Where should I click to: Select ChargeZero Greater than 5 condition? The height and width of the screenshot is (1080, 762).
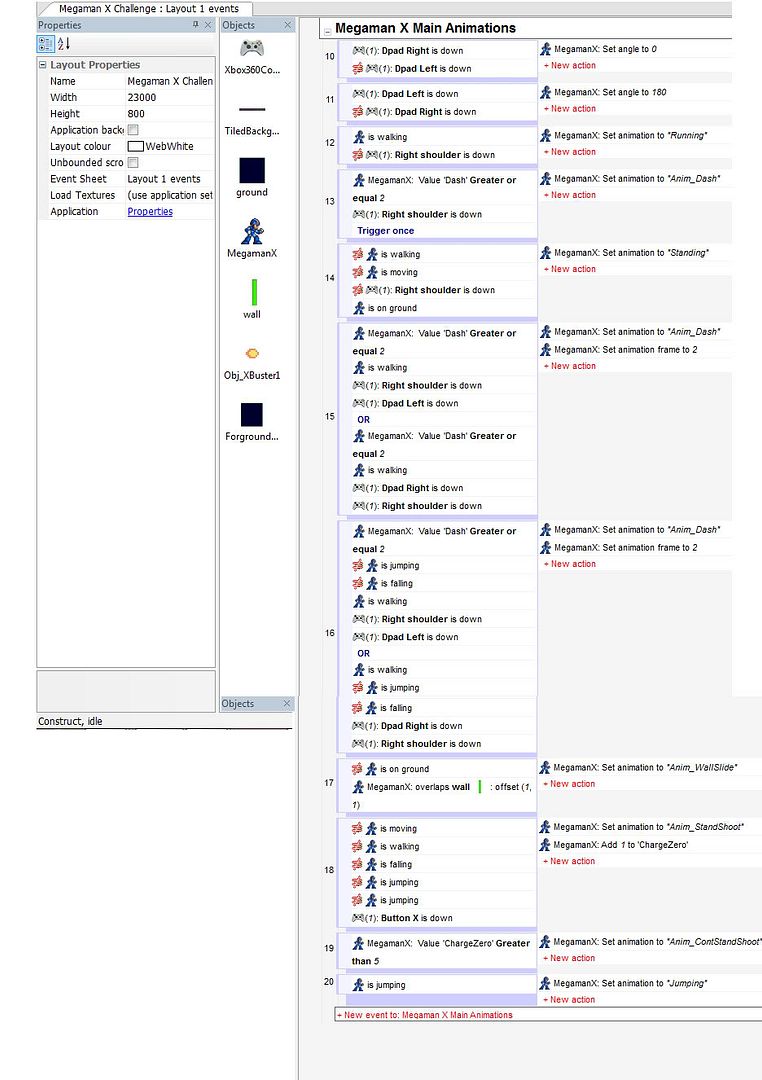[441, 952]
